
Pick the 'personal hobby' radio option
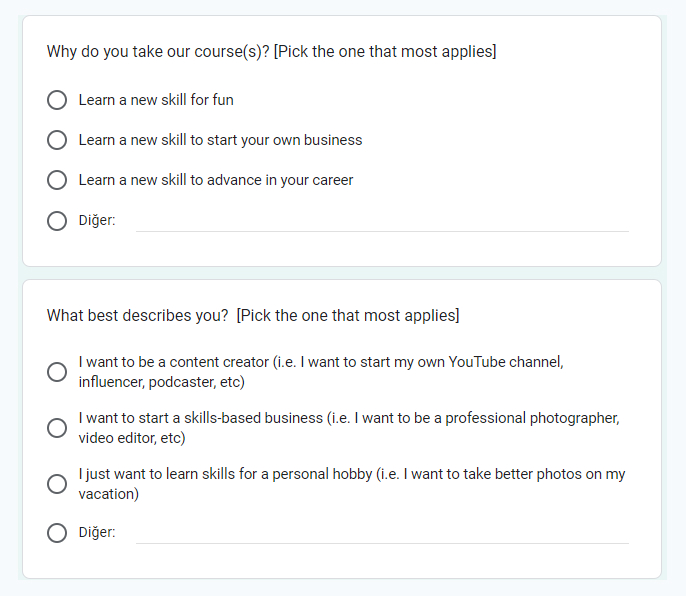pos(57,484)
